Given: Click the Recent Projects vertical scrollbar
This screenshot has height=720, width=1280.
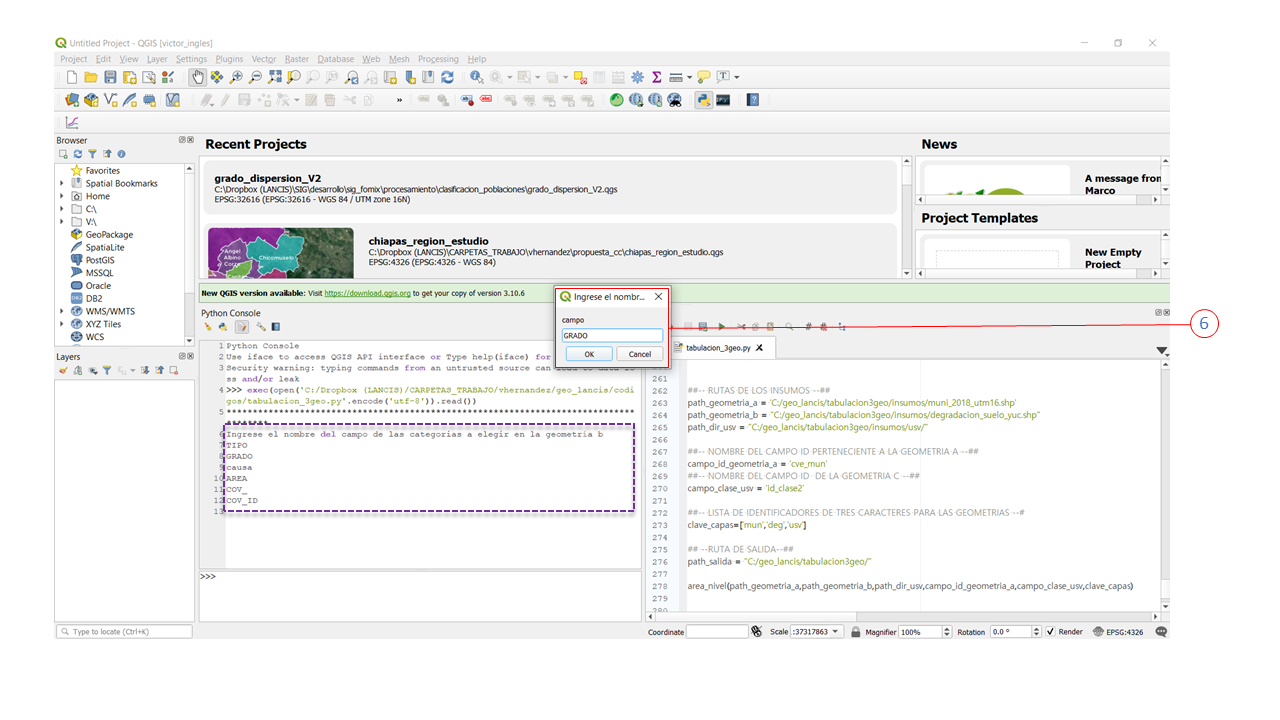Looking at the screenshot, I should click(907, 215).
